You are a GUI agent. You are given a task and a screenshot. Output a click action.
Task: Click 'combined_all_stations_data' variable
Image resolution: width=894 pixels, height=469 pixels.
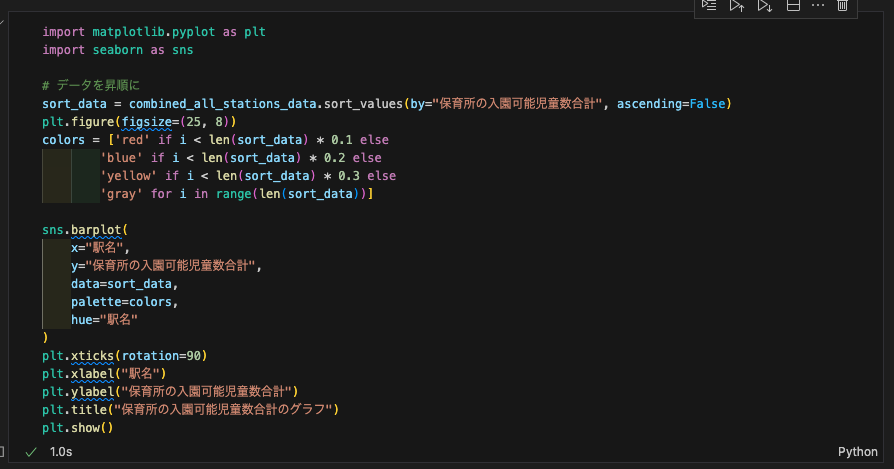coord(222,104)
